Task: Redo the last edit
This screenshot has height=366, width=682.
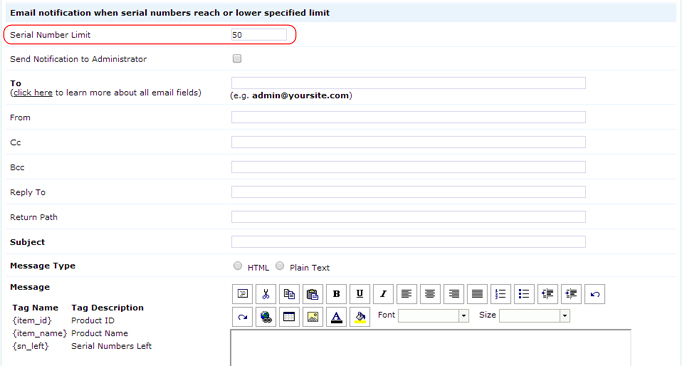Action: [243, 317]
